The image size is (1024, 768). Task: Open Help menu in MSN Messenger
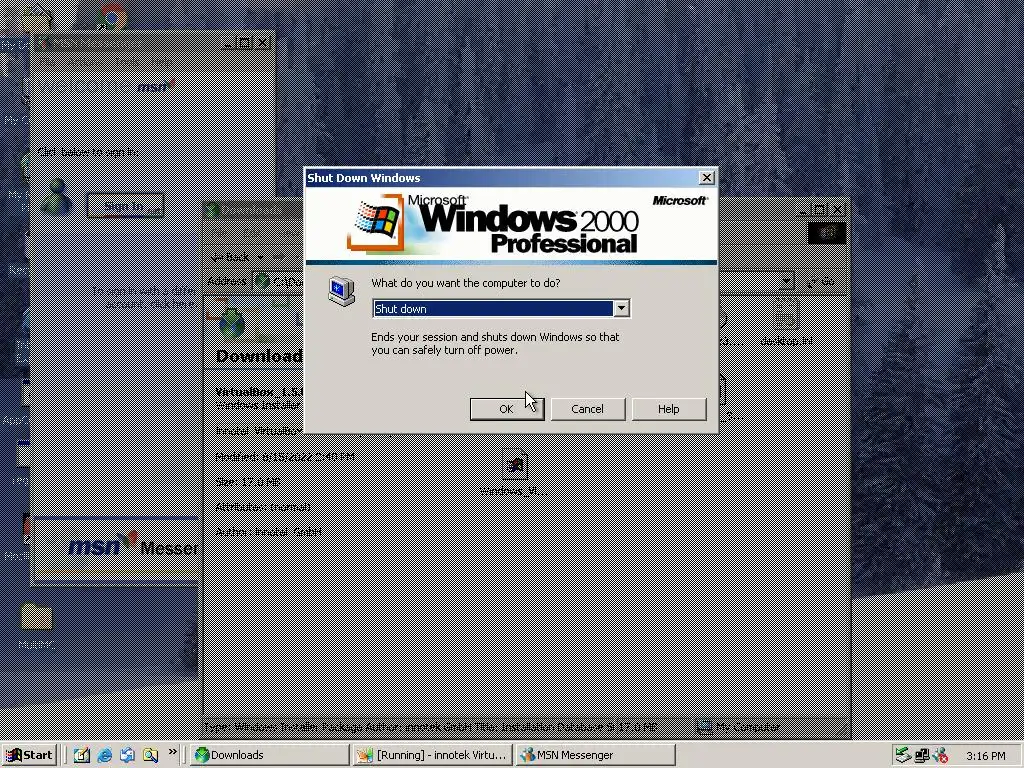161,62
